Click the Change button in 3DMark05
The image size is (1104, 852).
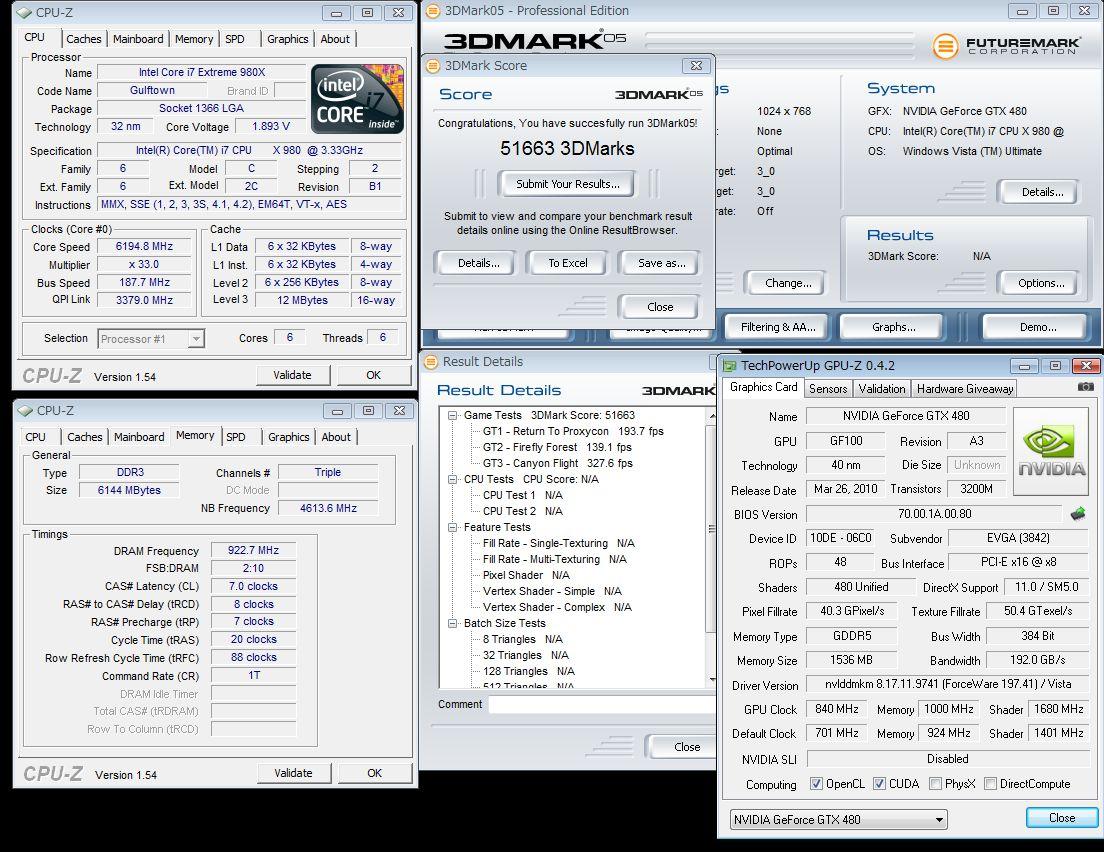788,283
